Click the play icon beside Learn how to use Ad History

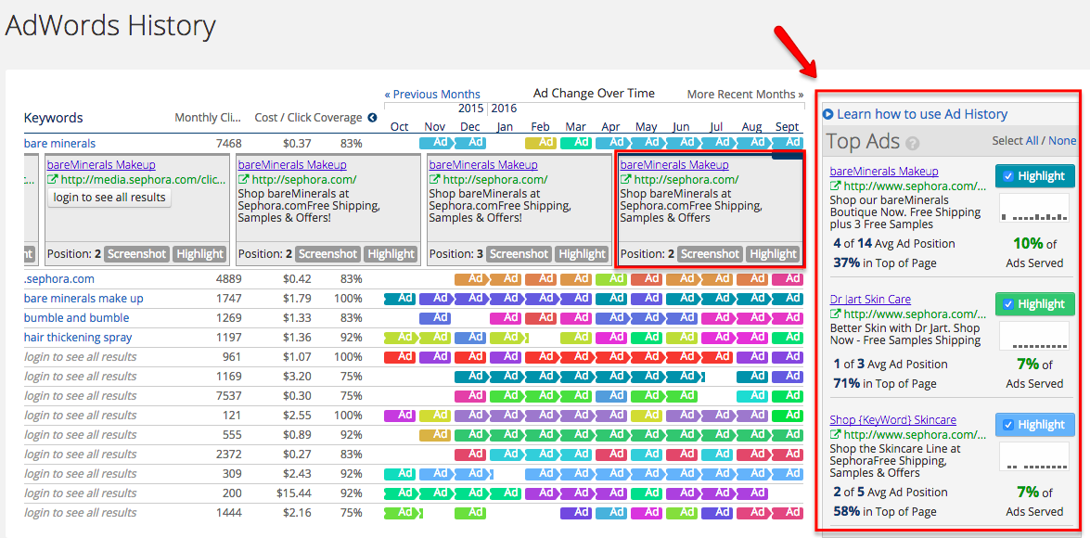828,115
